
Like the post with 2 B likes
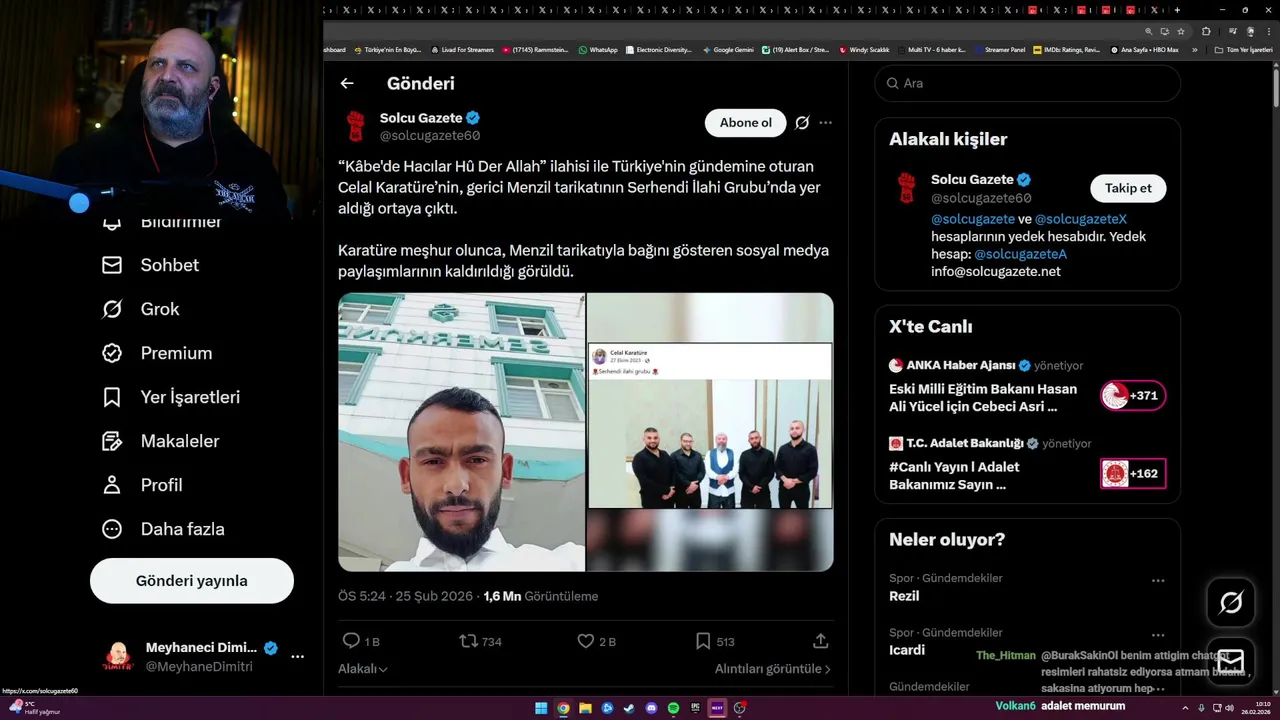click(586, 641)
